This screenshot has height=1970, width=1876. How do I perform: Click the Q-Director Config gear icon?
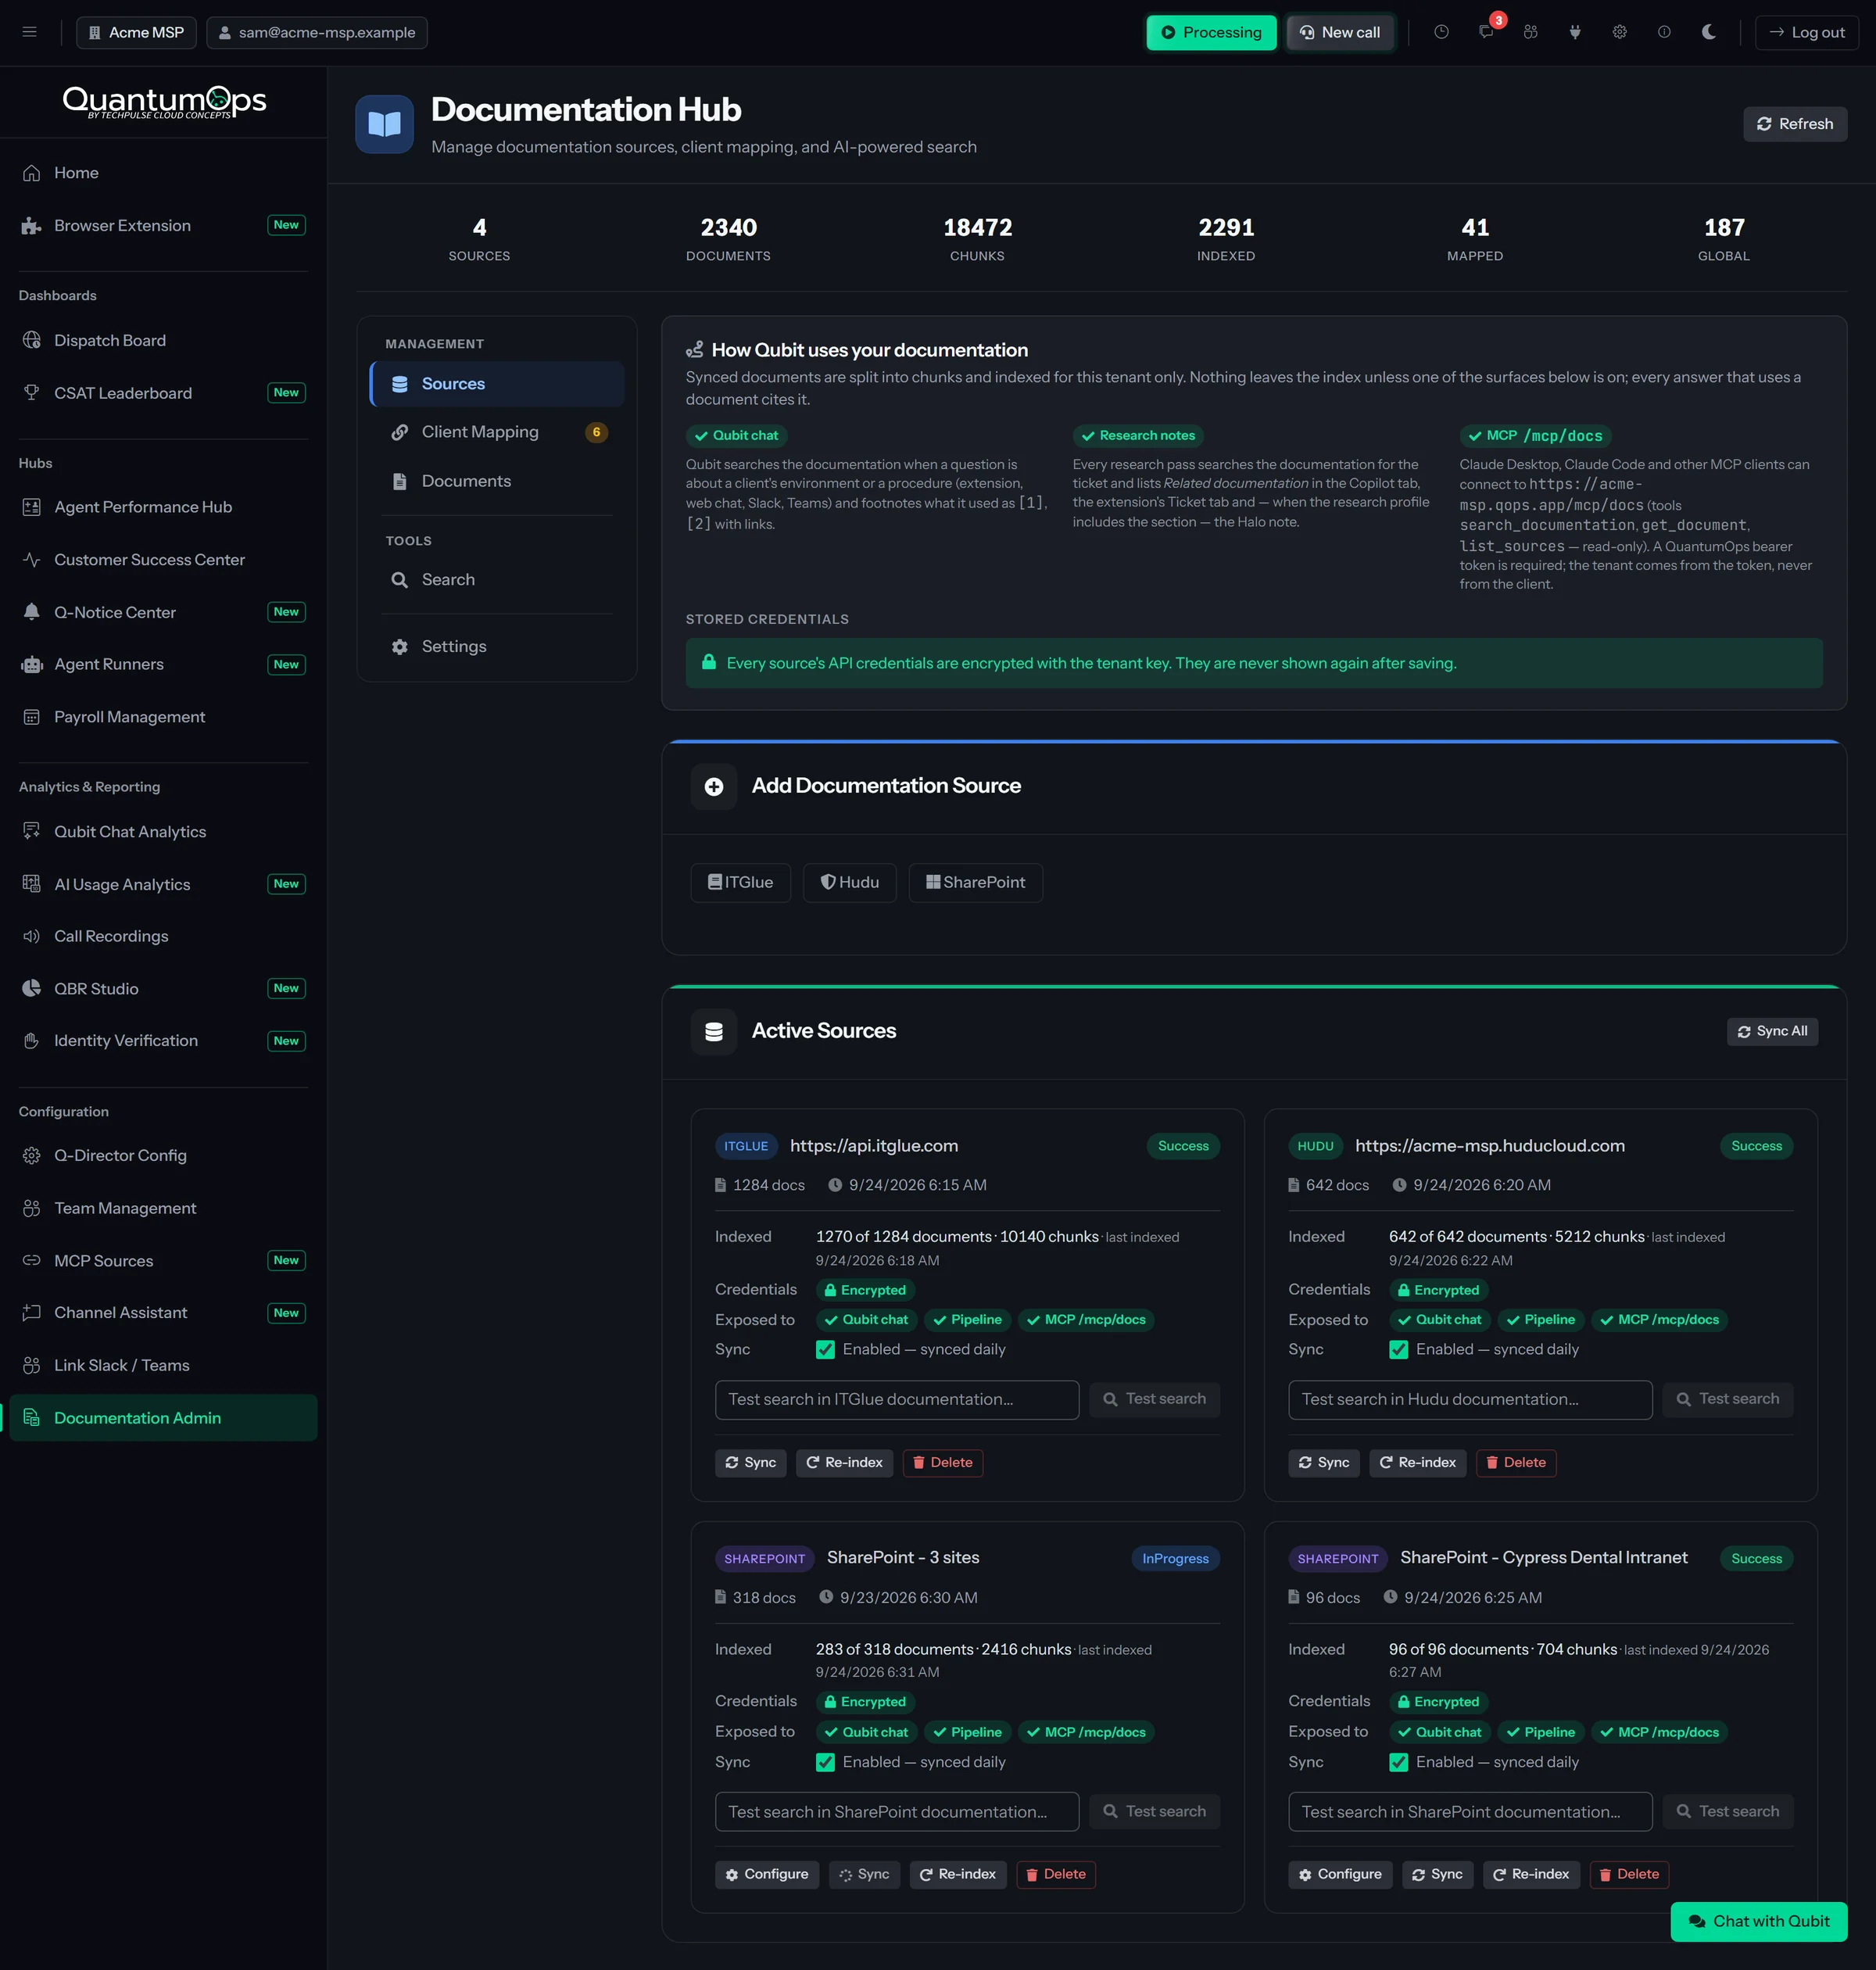coord(32,1156)
